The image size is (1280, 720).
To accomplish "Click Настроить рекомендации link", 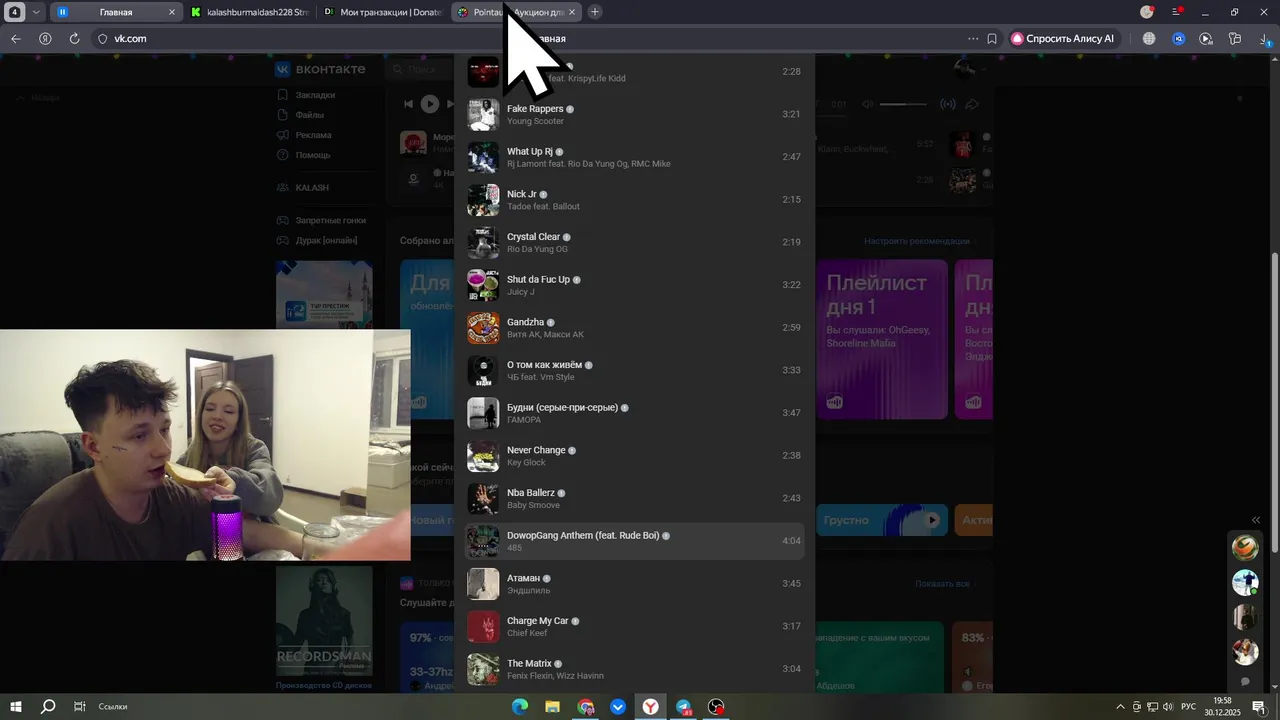I will pyautogui.click(x=917, y=241).
